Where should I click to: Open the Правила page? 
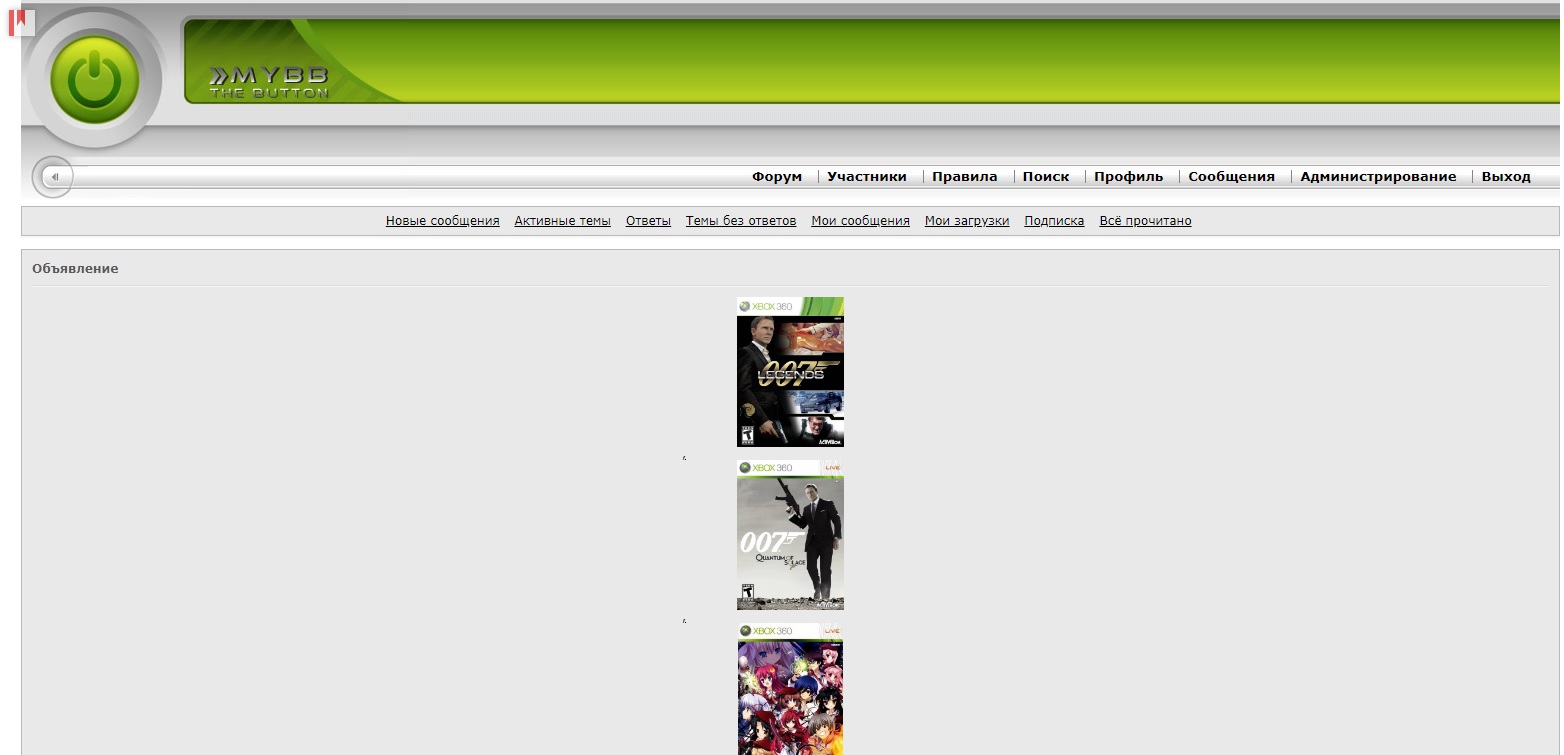[x=965, y=177]
